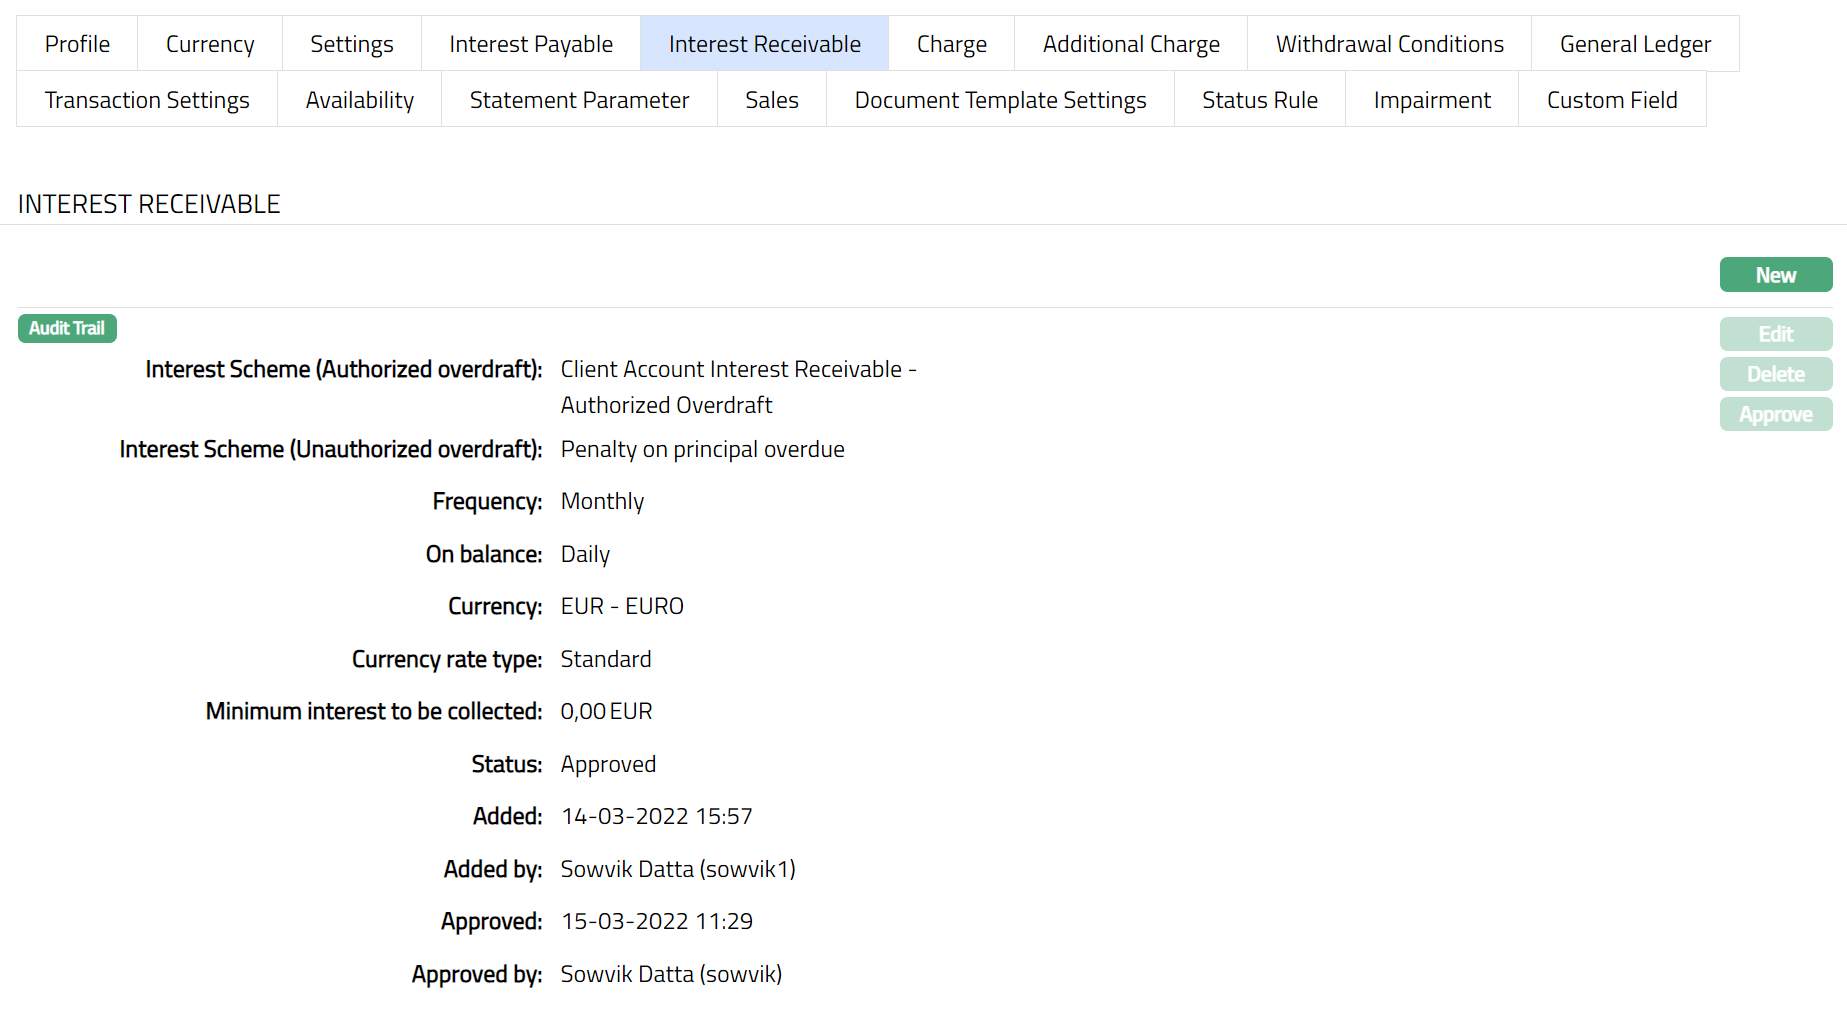The image size is (1847, 1017).
Task: Select the Impairment tab
Action: pos(1431,100)
